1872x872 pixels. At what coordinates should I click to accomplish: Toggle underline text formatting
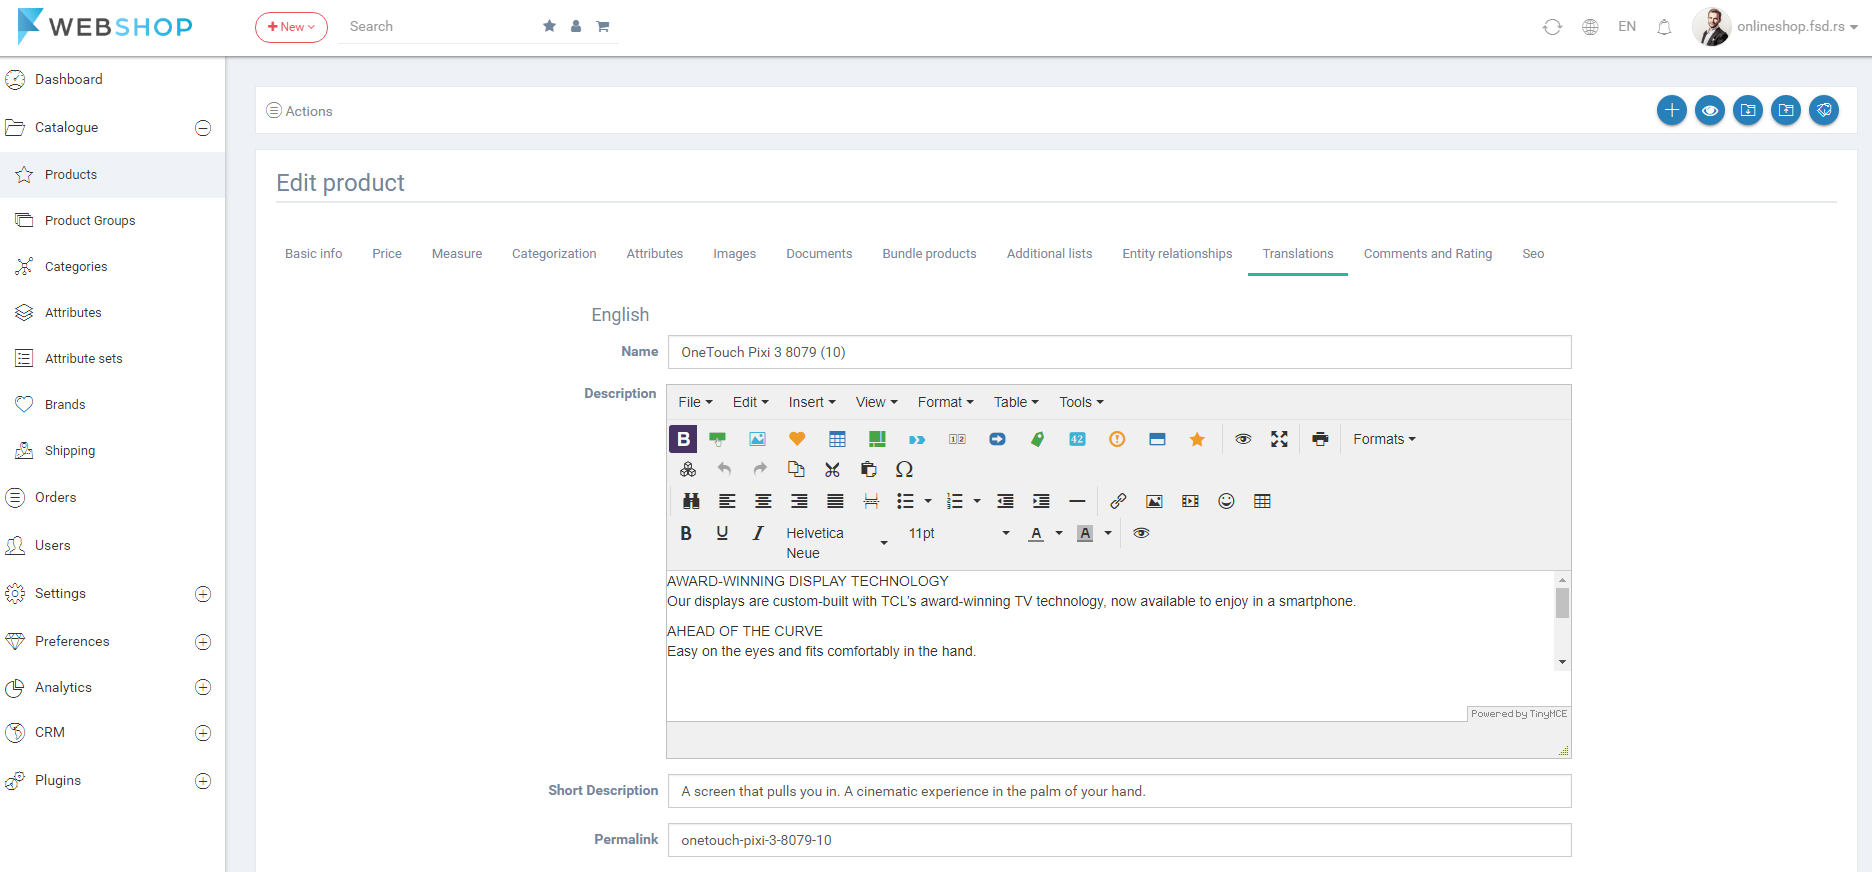722,533
